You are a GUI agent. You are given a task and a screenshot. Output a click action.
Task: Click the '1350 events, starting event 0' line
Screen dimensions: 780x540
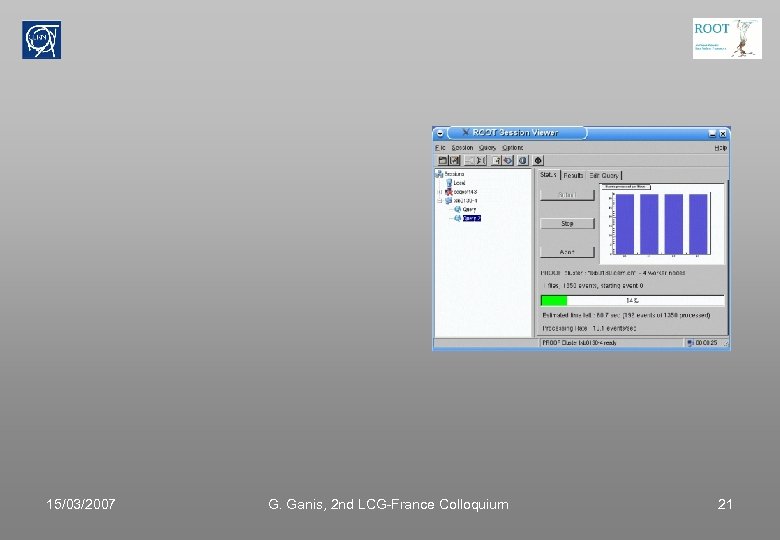(x=593, y=286)
